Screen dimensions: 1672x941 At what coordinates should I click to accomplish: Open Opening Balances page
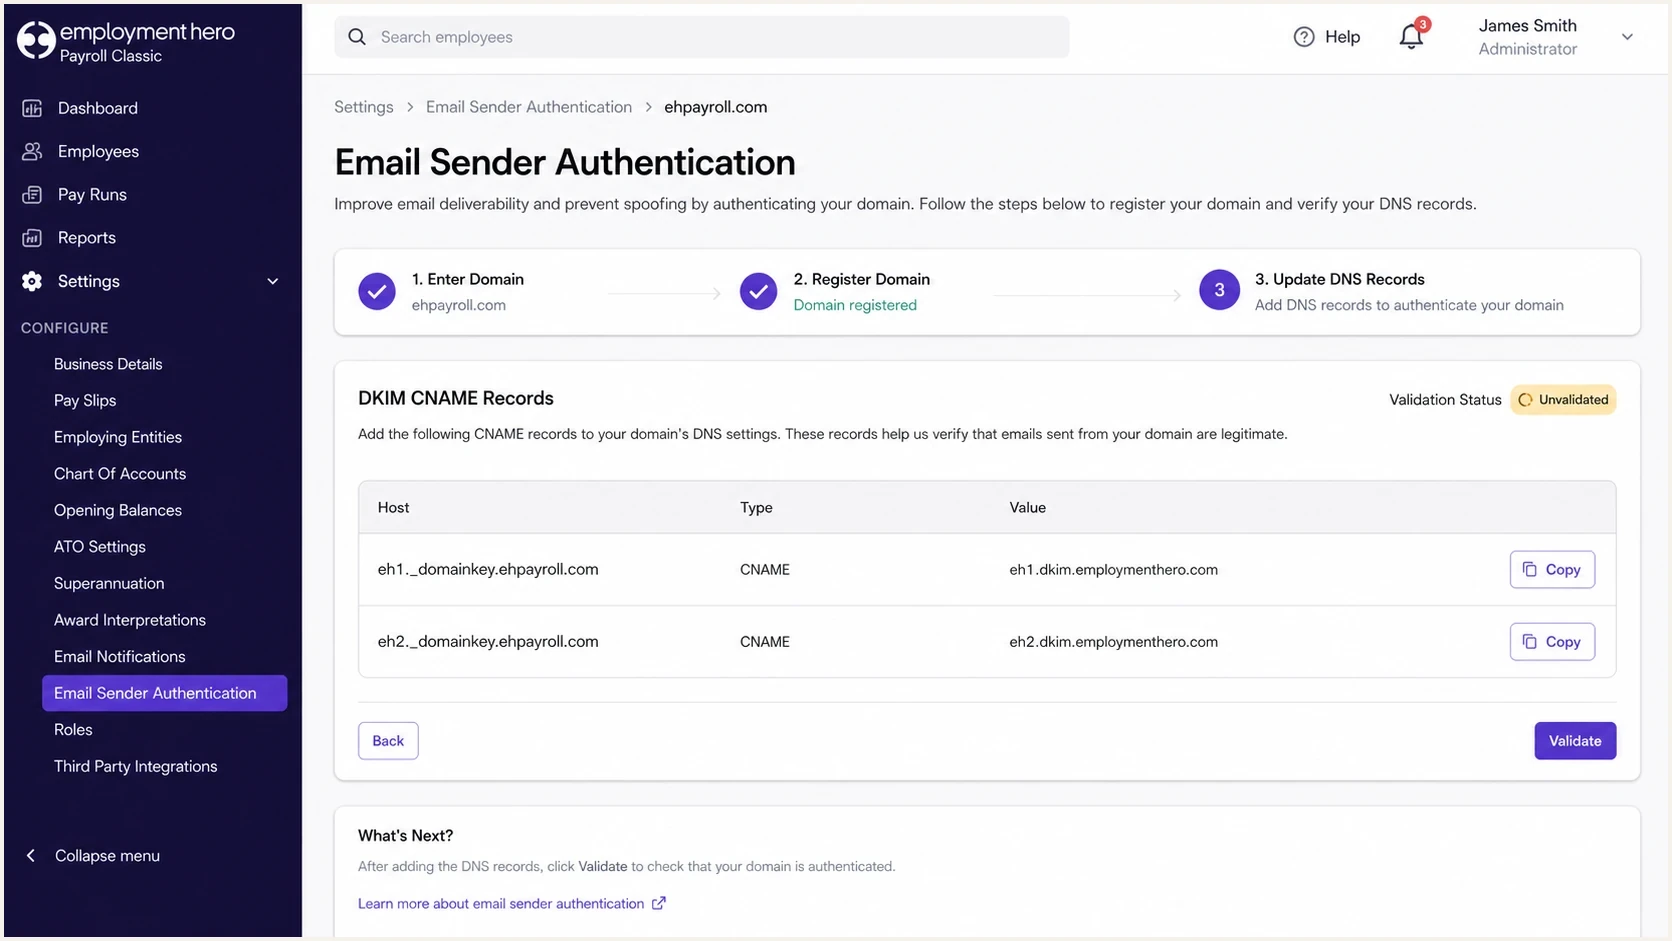tap(118, 510)
